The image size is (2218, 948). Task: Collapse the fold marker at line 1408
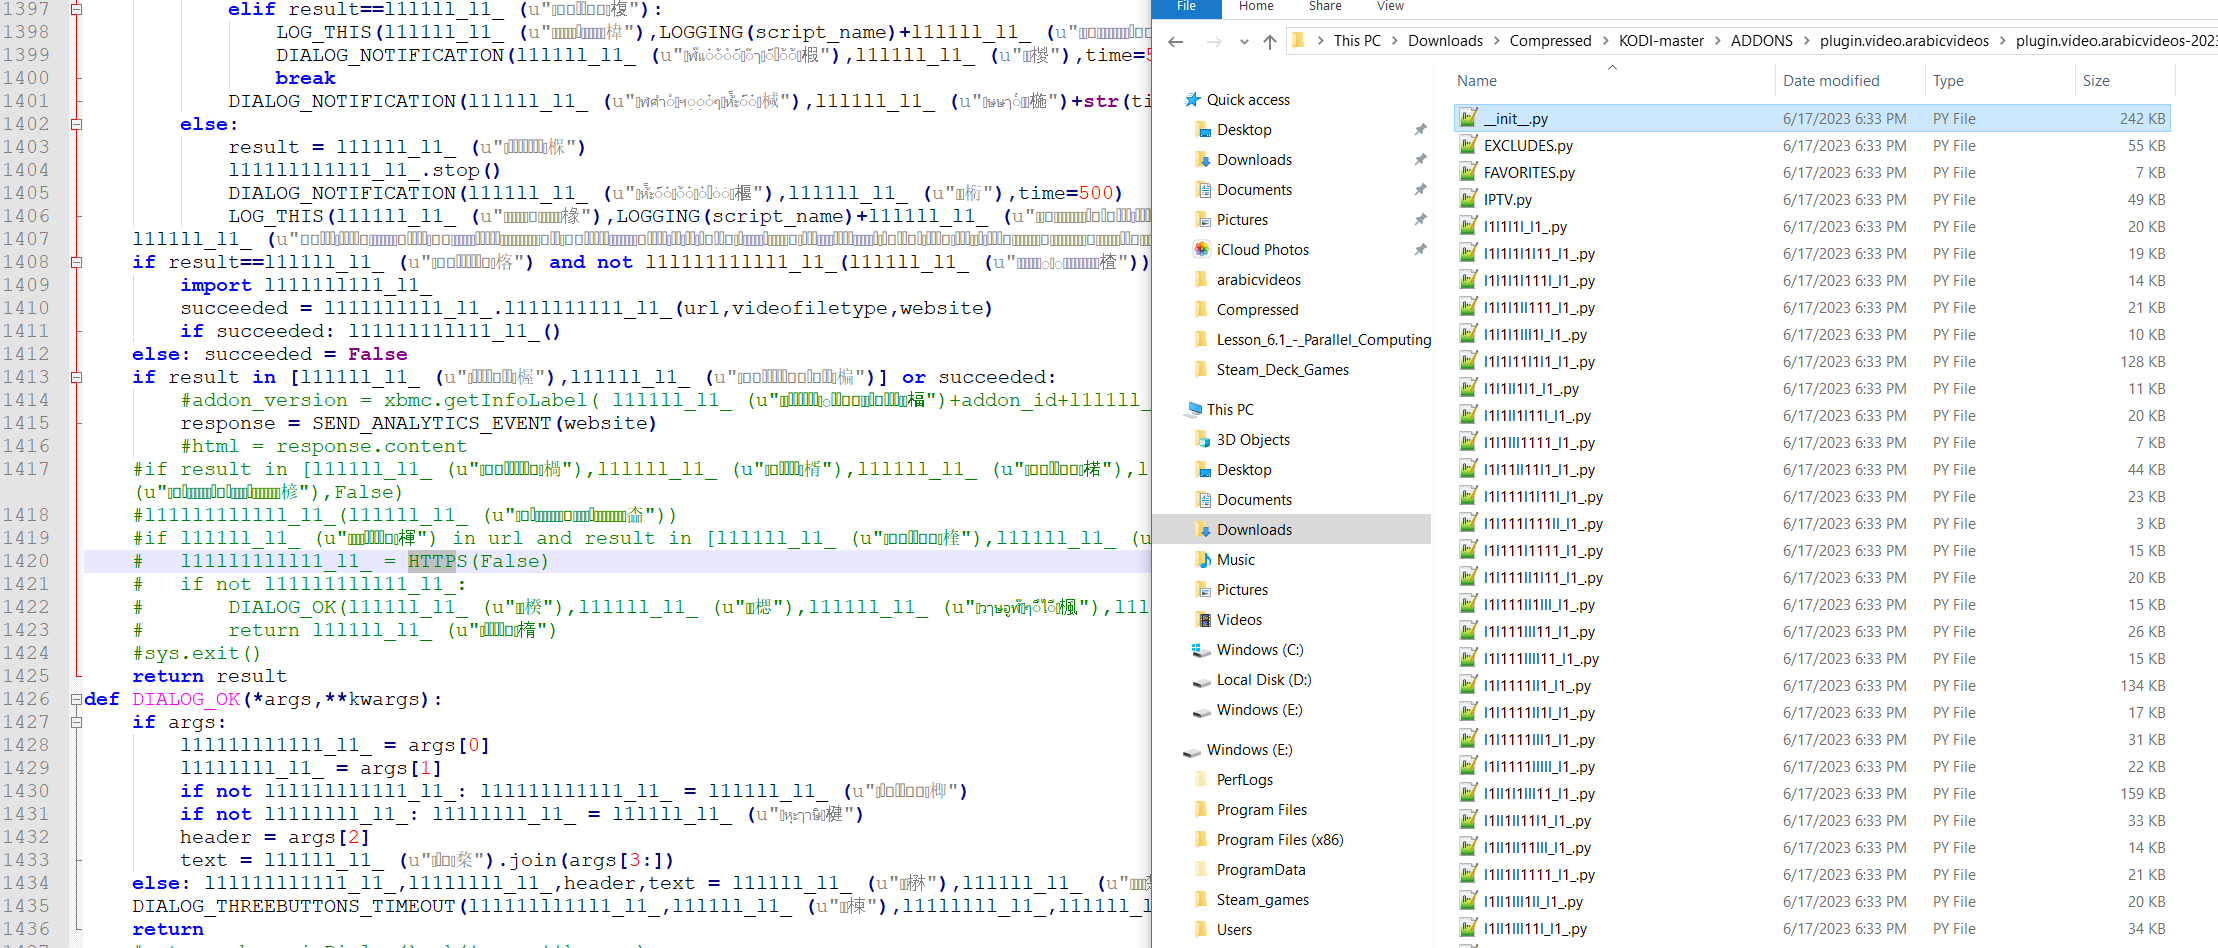[x=76, y=262]
